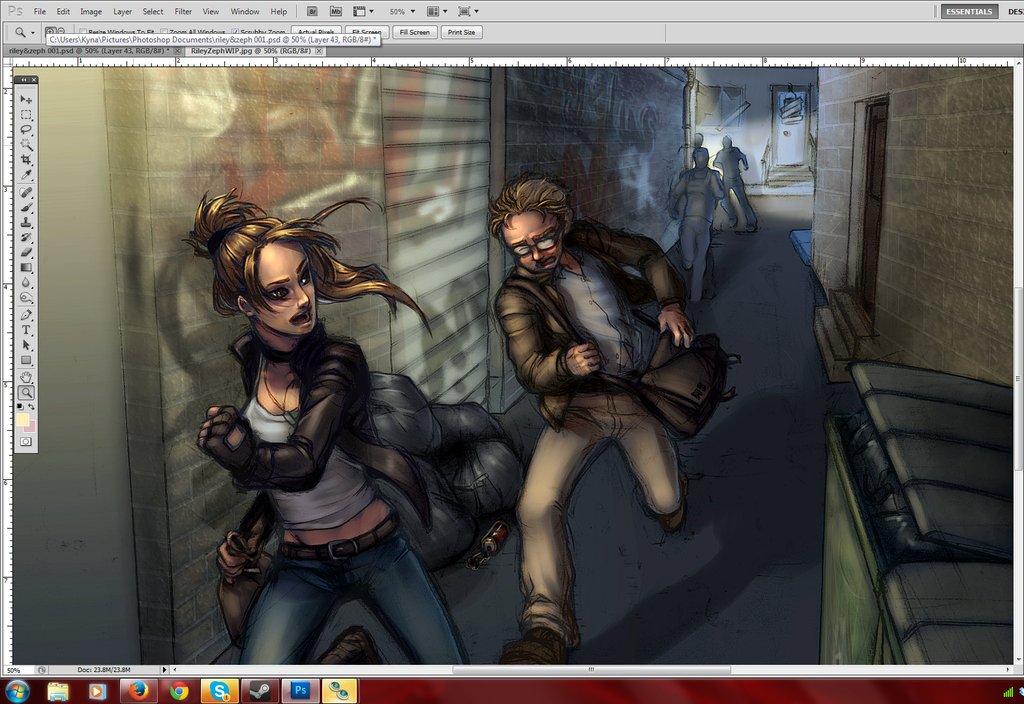Open the Filter menu
Viewport: 1024px width, 704px height.
coord(183,11)
